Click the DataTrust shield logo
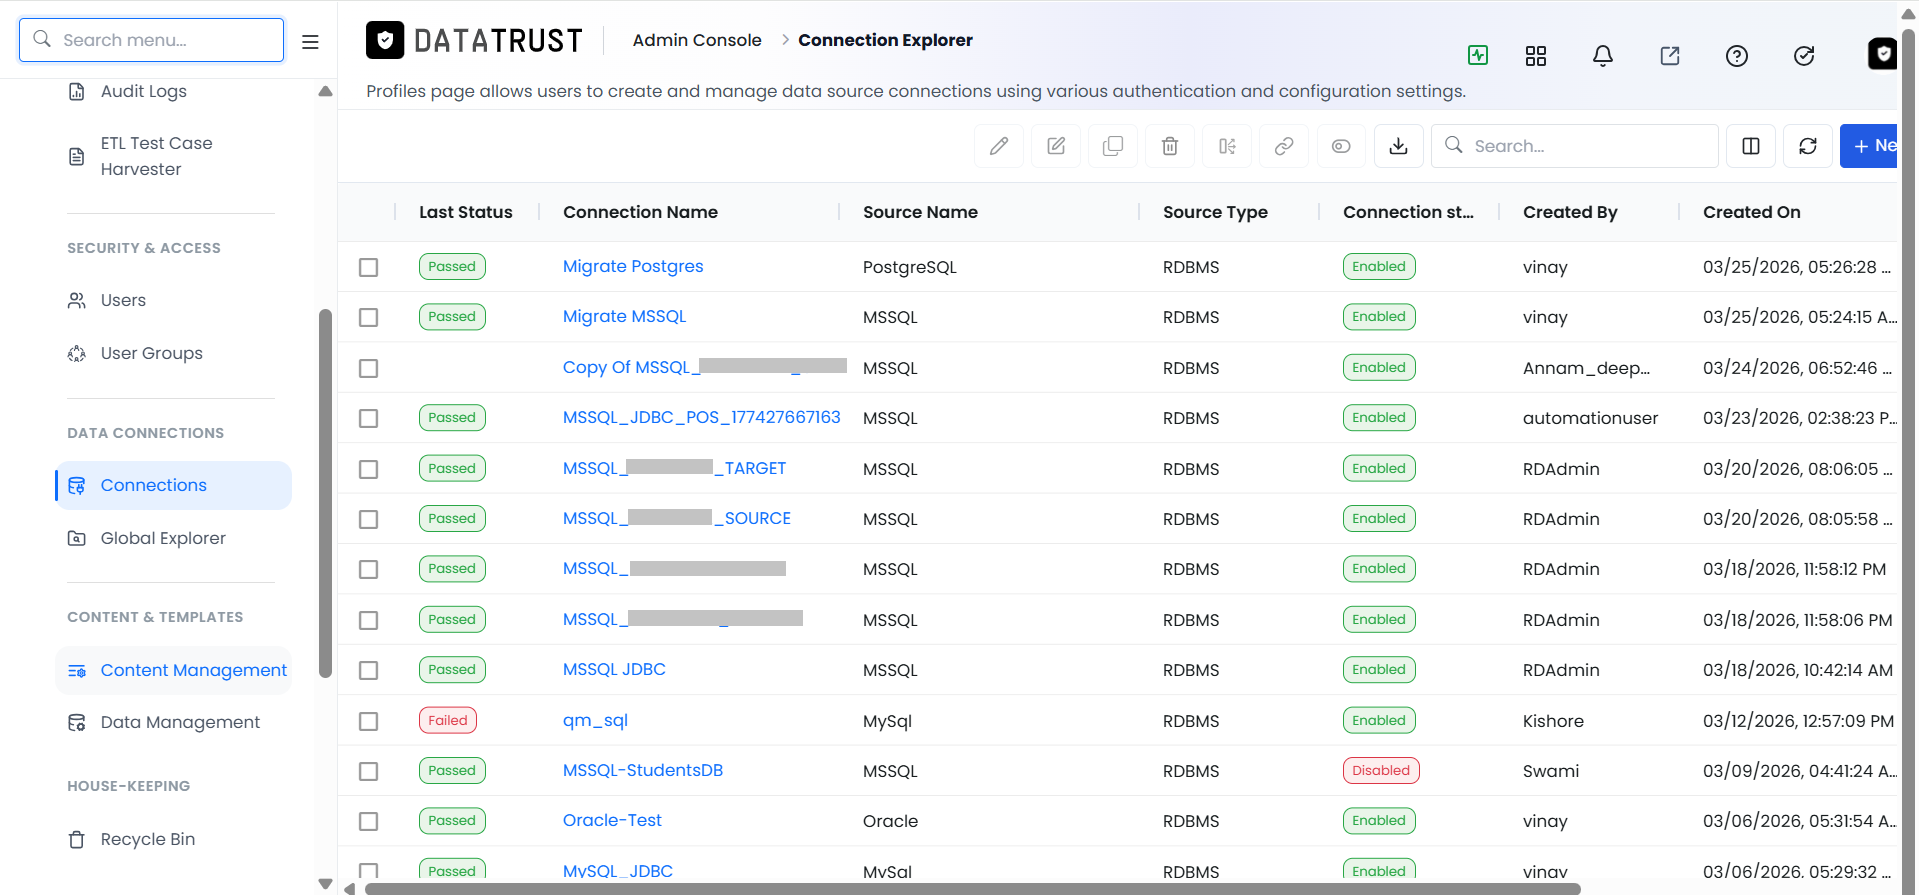The width and height of the screenshot is (1919, 895). point(385,40)
